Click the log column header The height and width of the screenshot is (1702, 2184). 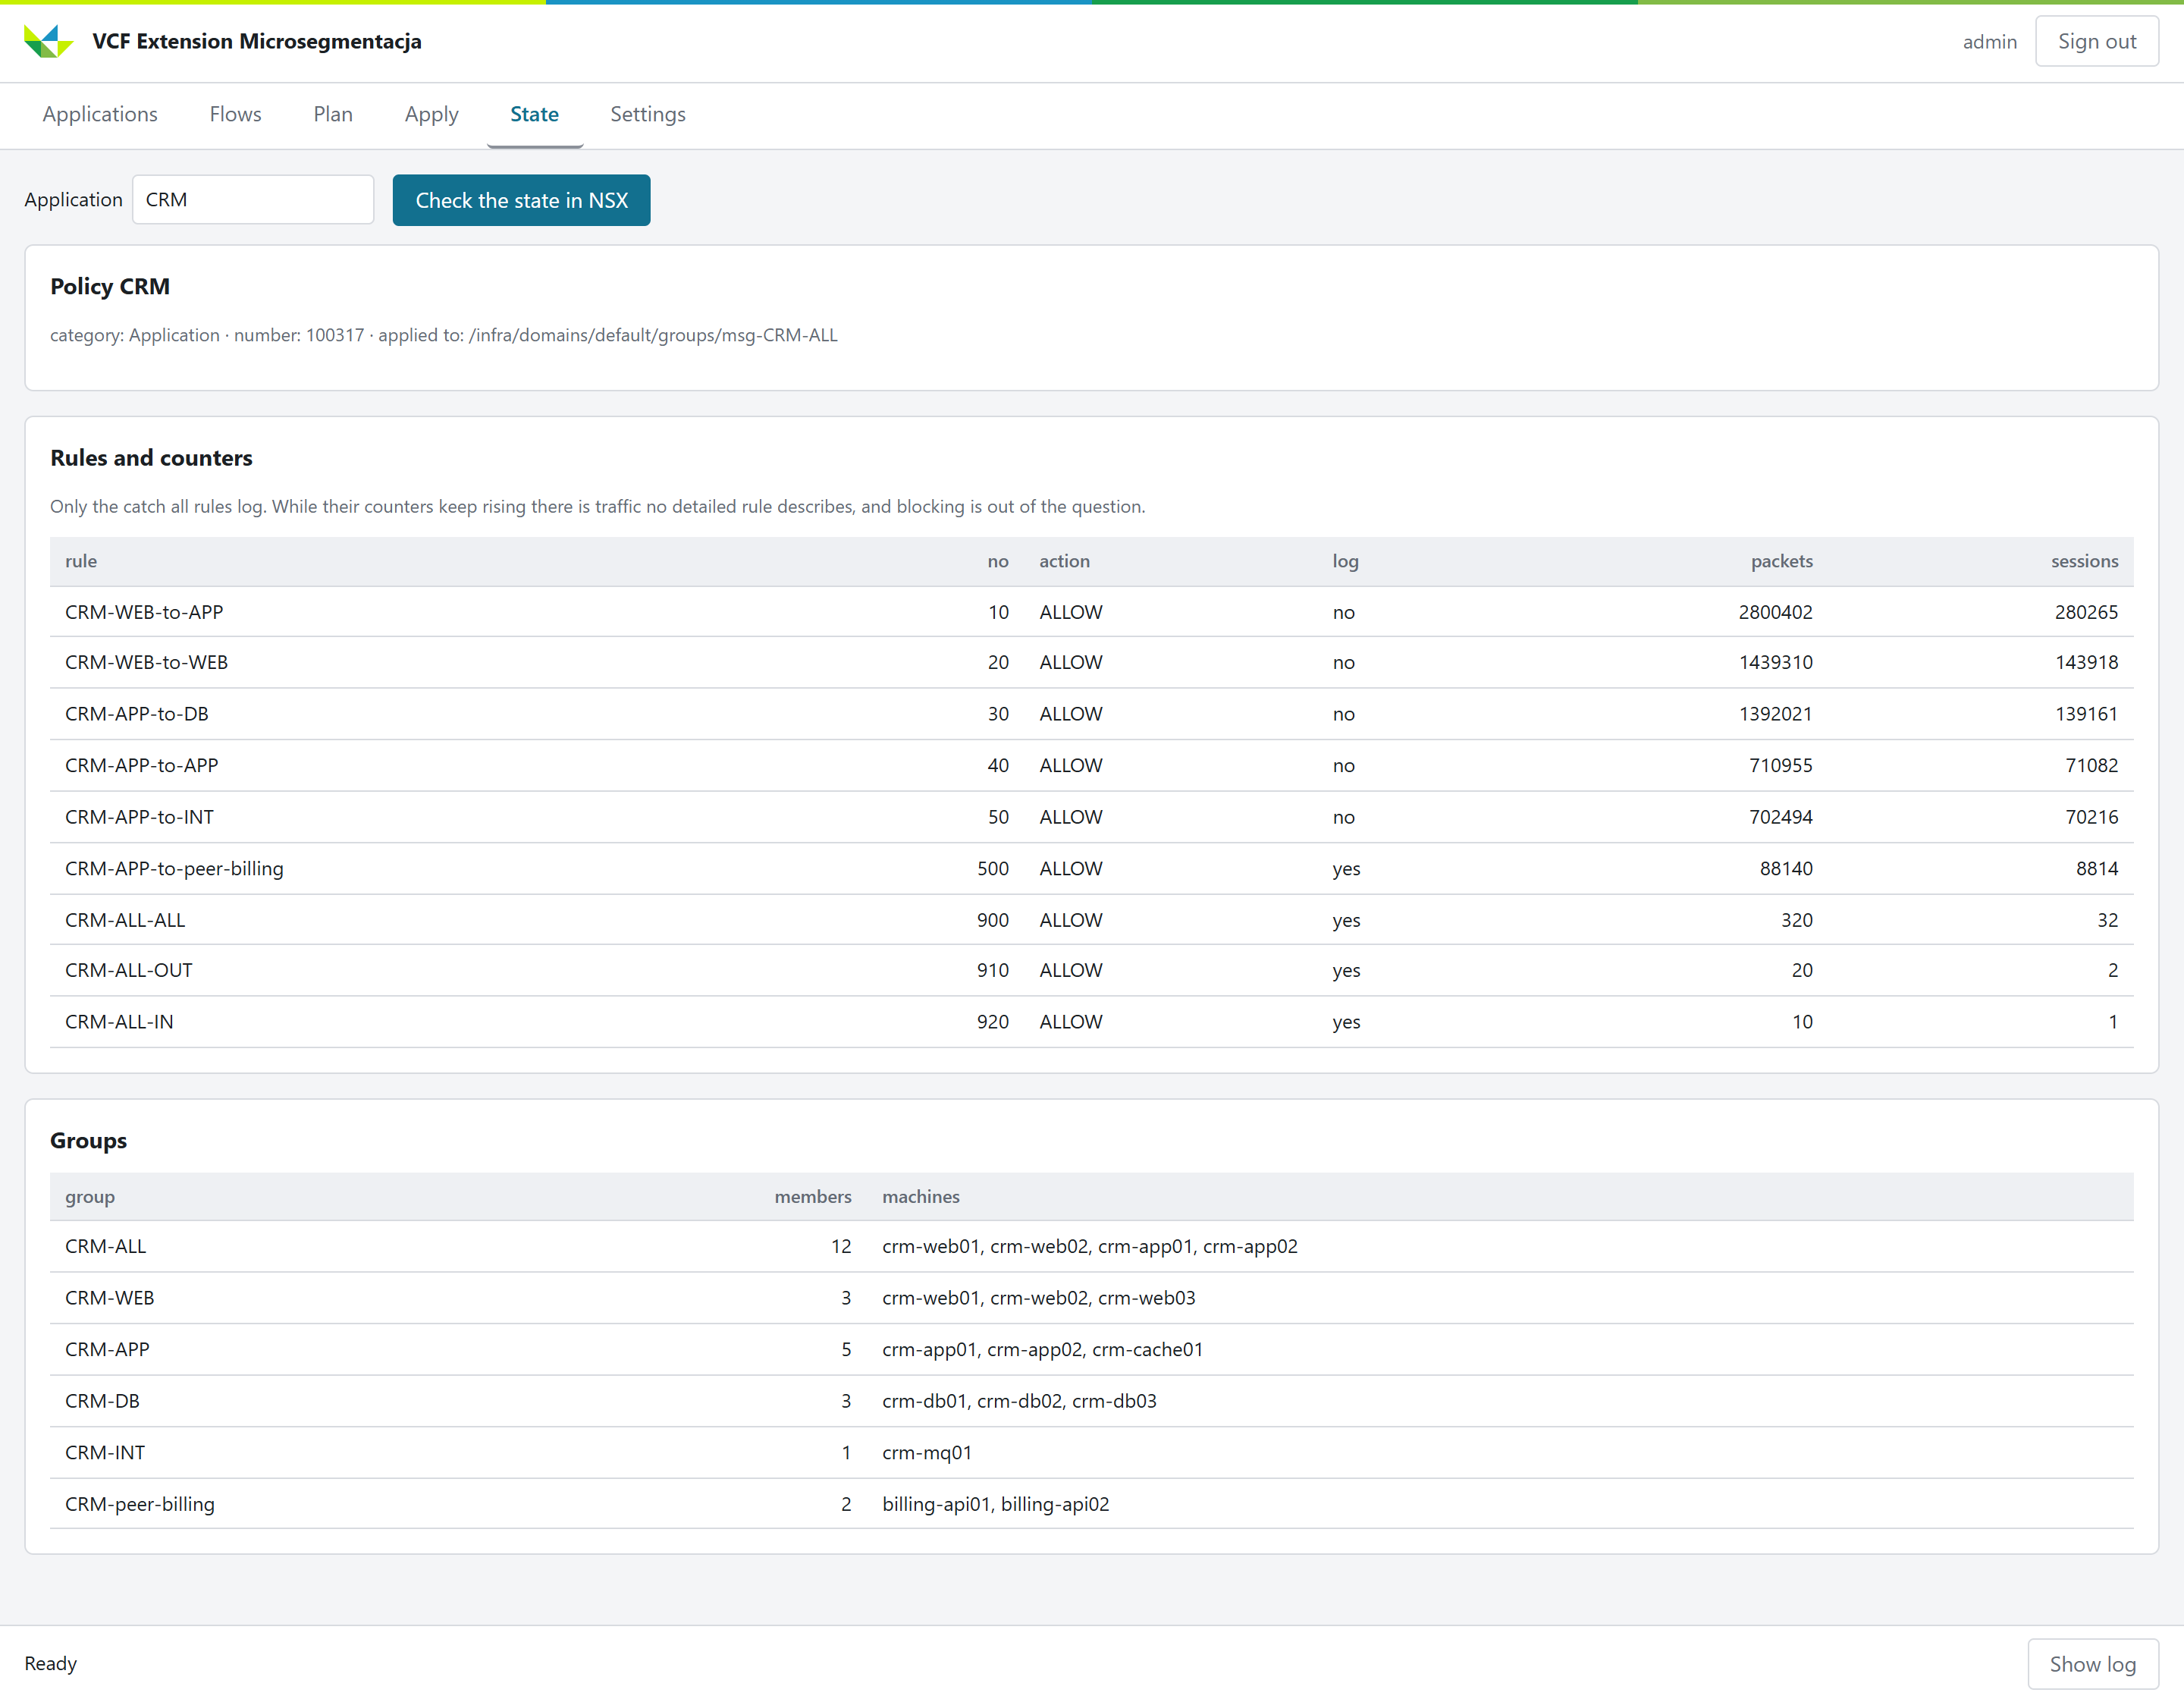(1345, 561)
